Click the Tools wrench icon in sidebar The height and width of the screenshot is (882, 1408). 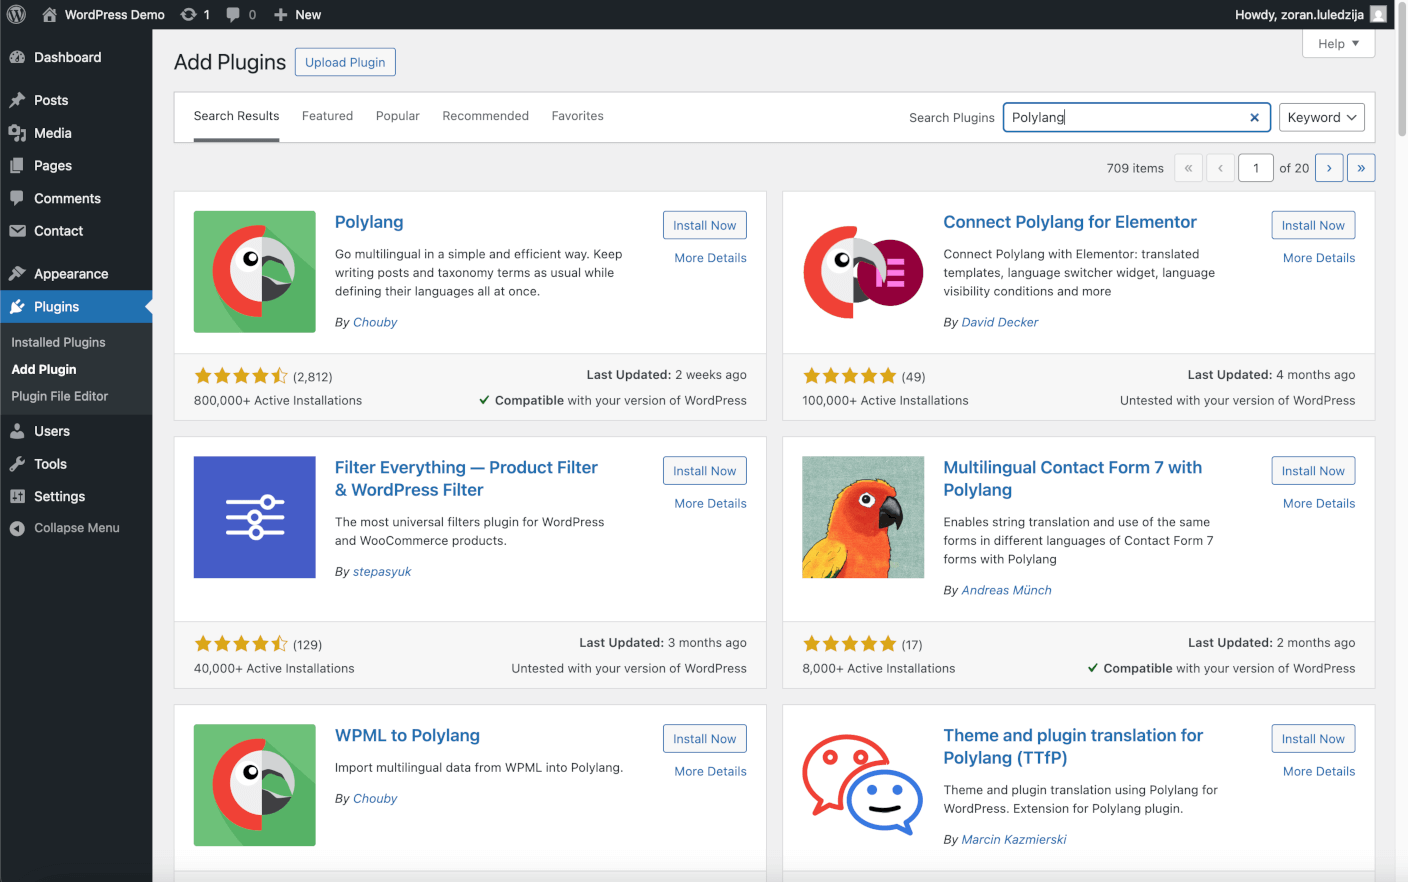tap(17, 464)
